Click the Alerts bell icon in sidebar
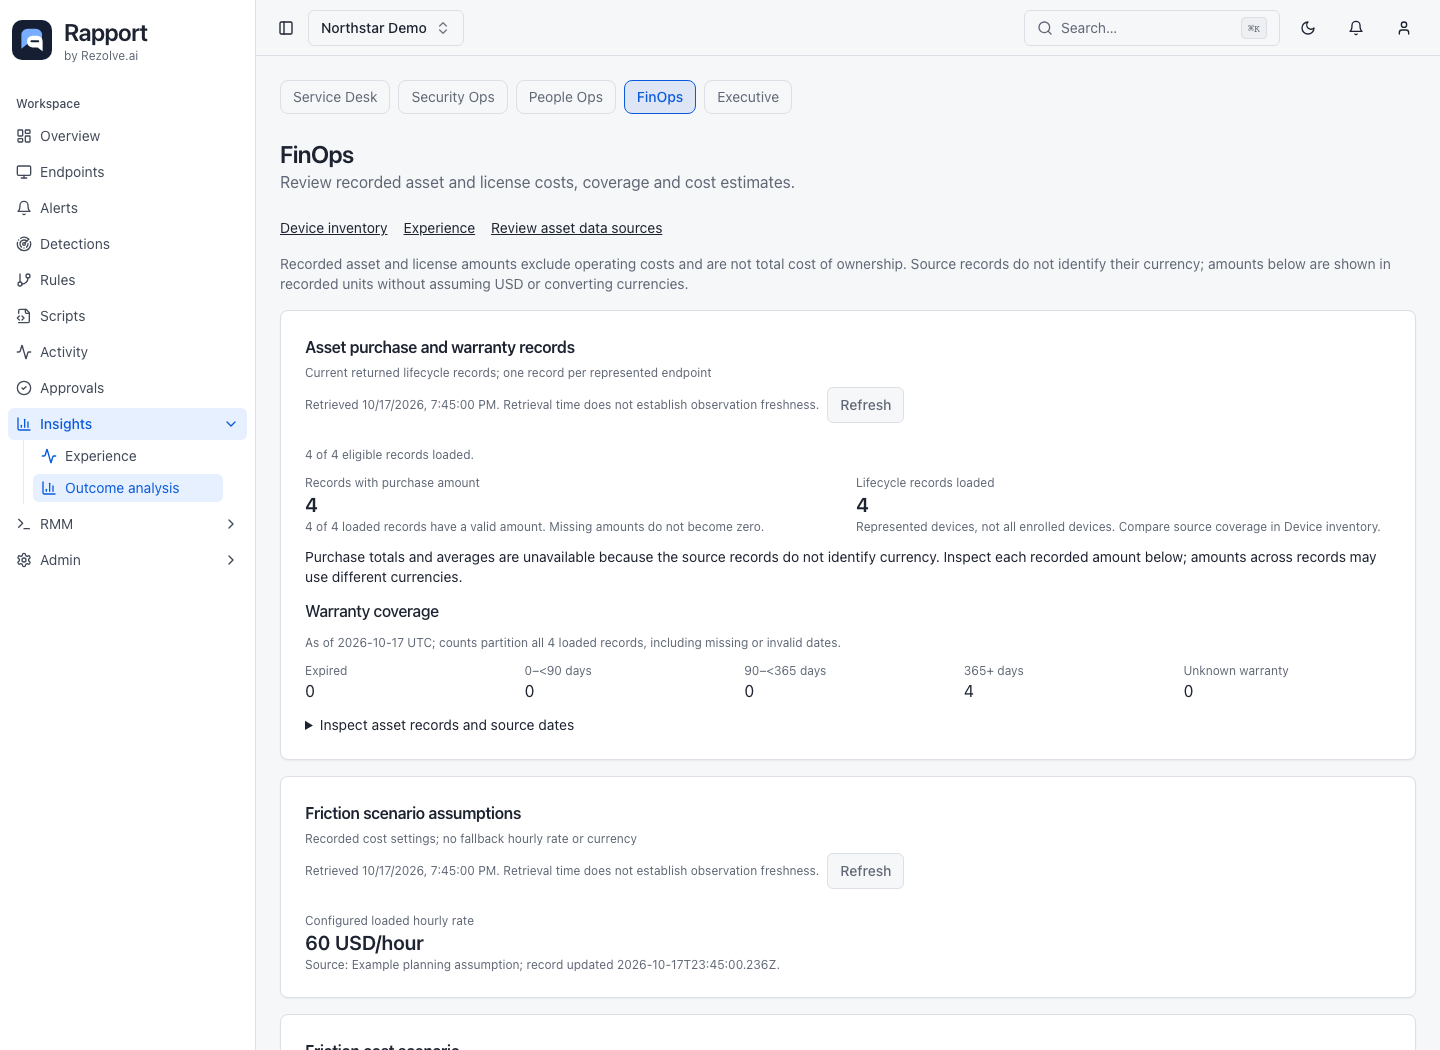This screenshot has height=1050, width=1440. tap(24, 208)
